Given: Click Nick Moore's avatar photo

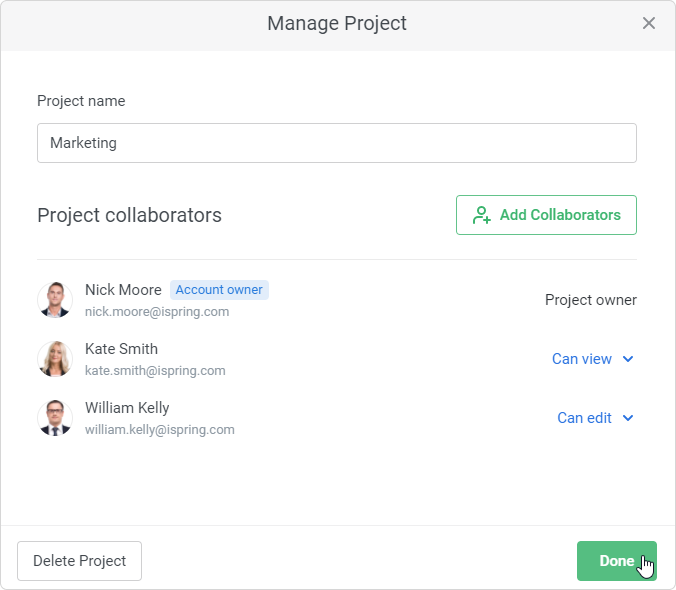Looking at the screenshot, I should pyautogui.click(x=55, y=300).
